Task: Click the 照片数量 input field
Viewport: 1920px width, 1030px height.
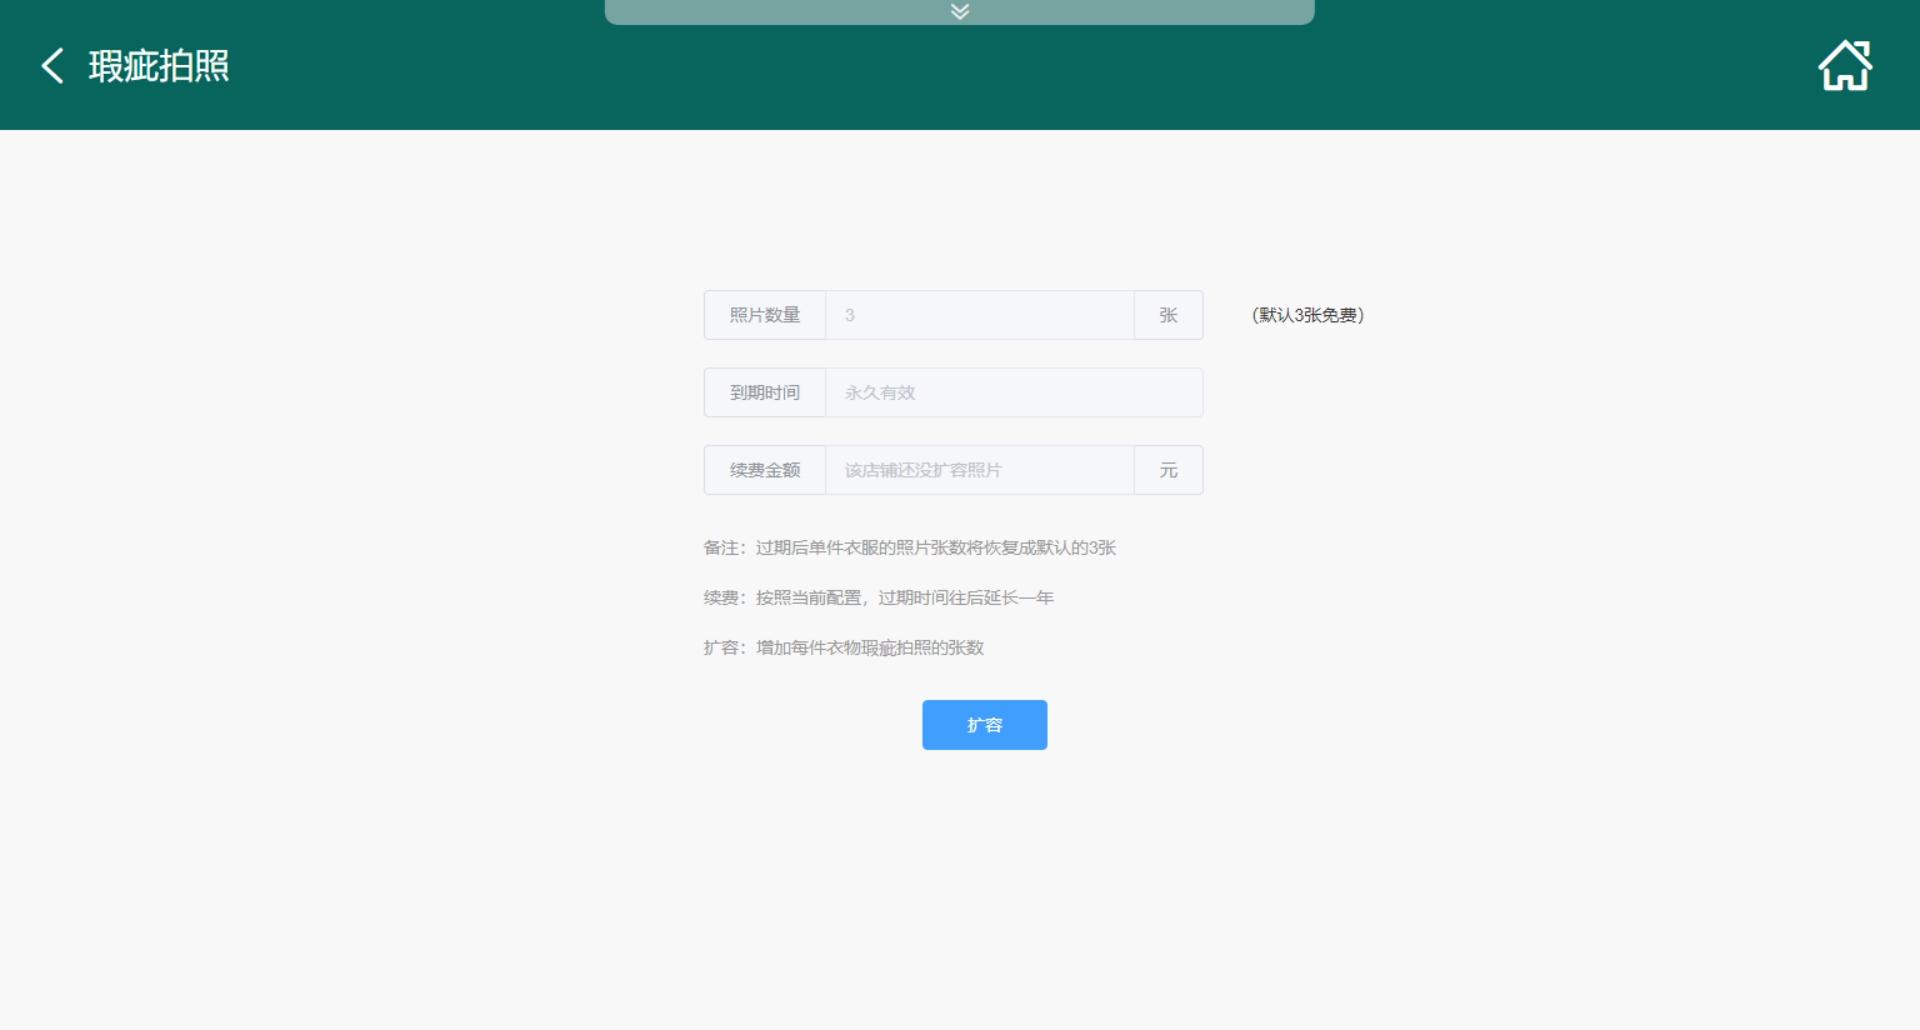Action: point(978,315)
